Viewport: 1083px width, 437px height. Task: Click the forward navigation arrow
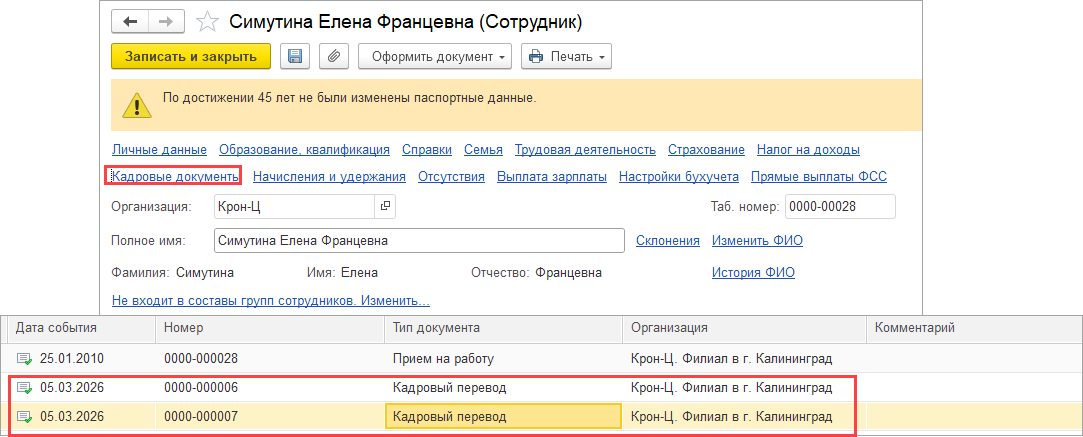[166, 21]
